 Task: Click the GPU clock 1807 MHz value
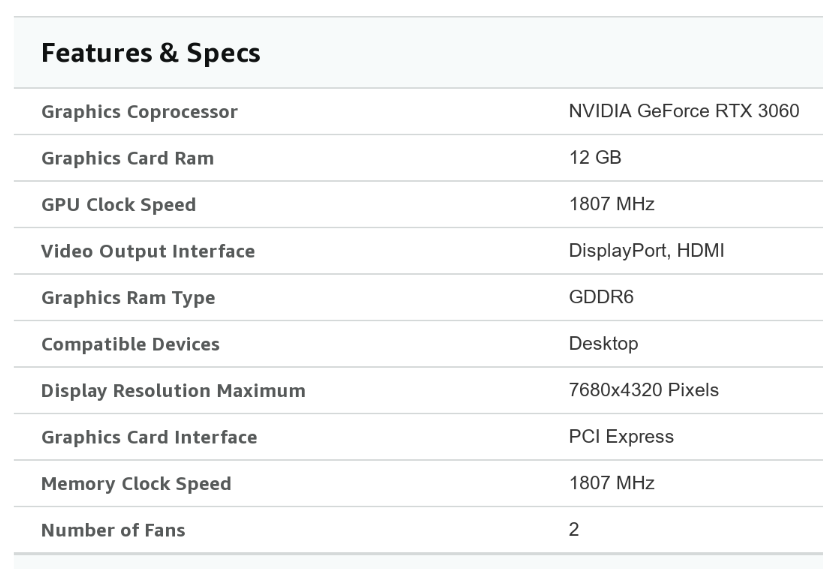[x=611, y=204]
